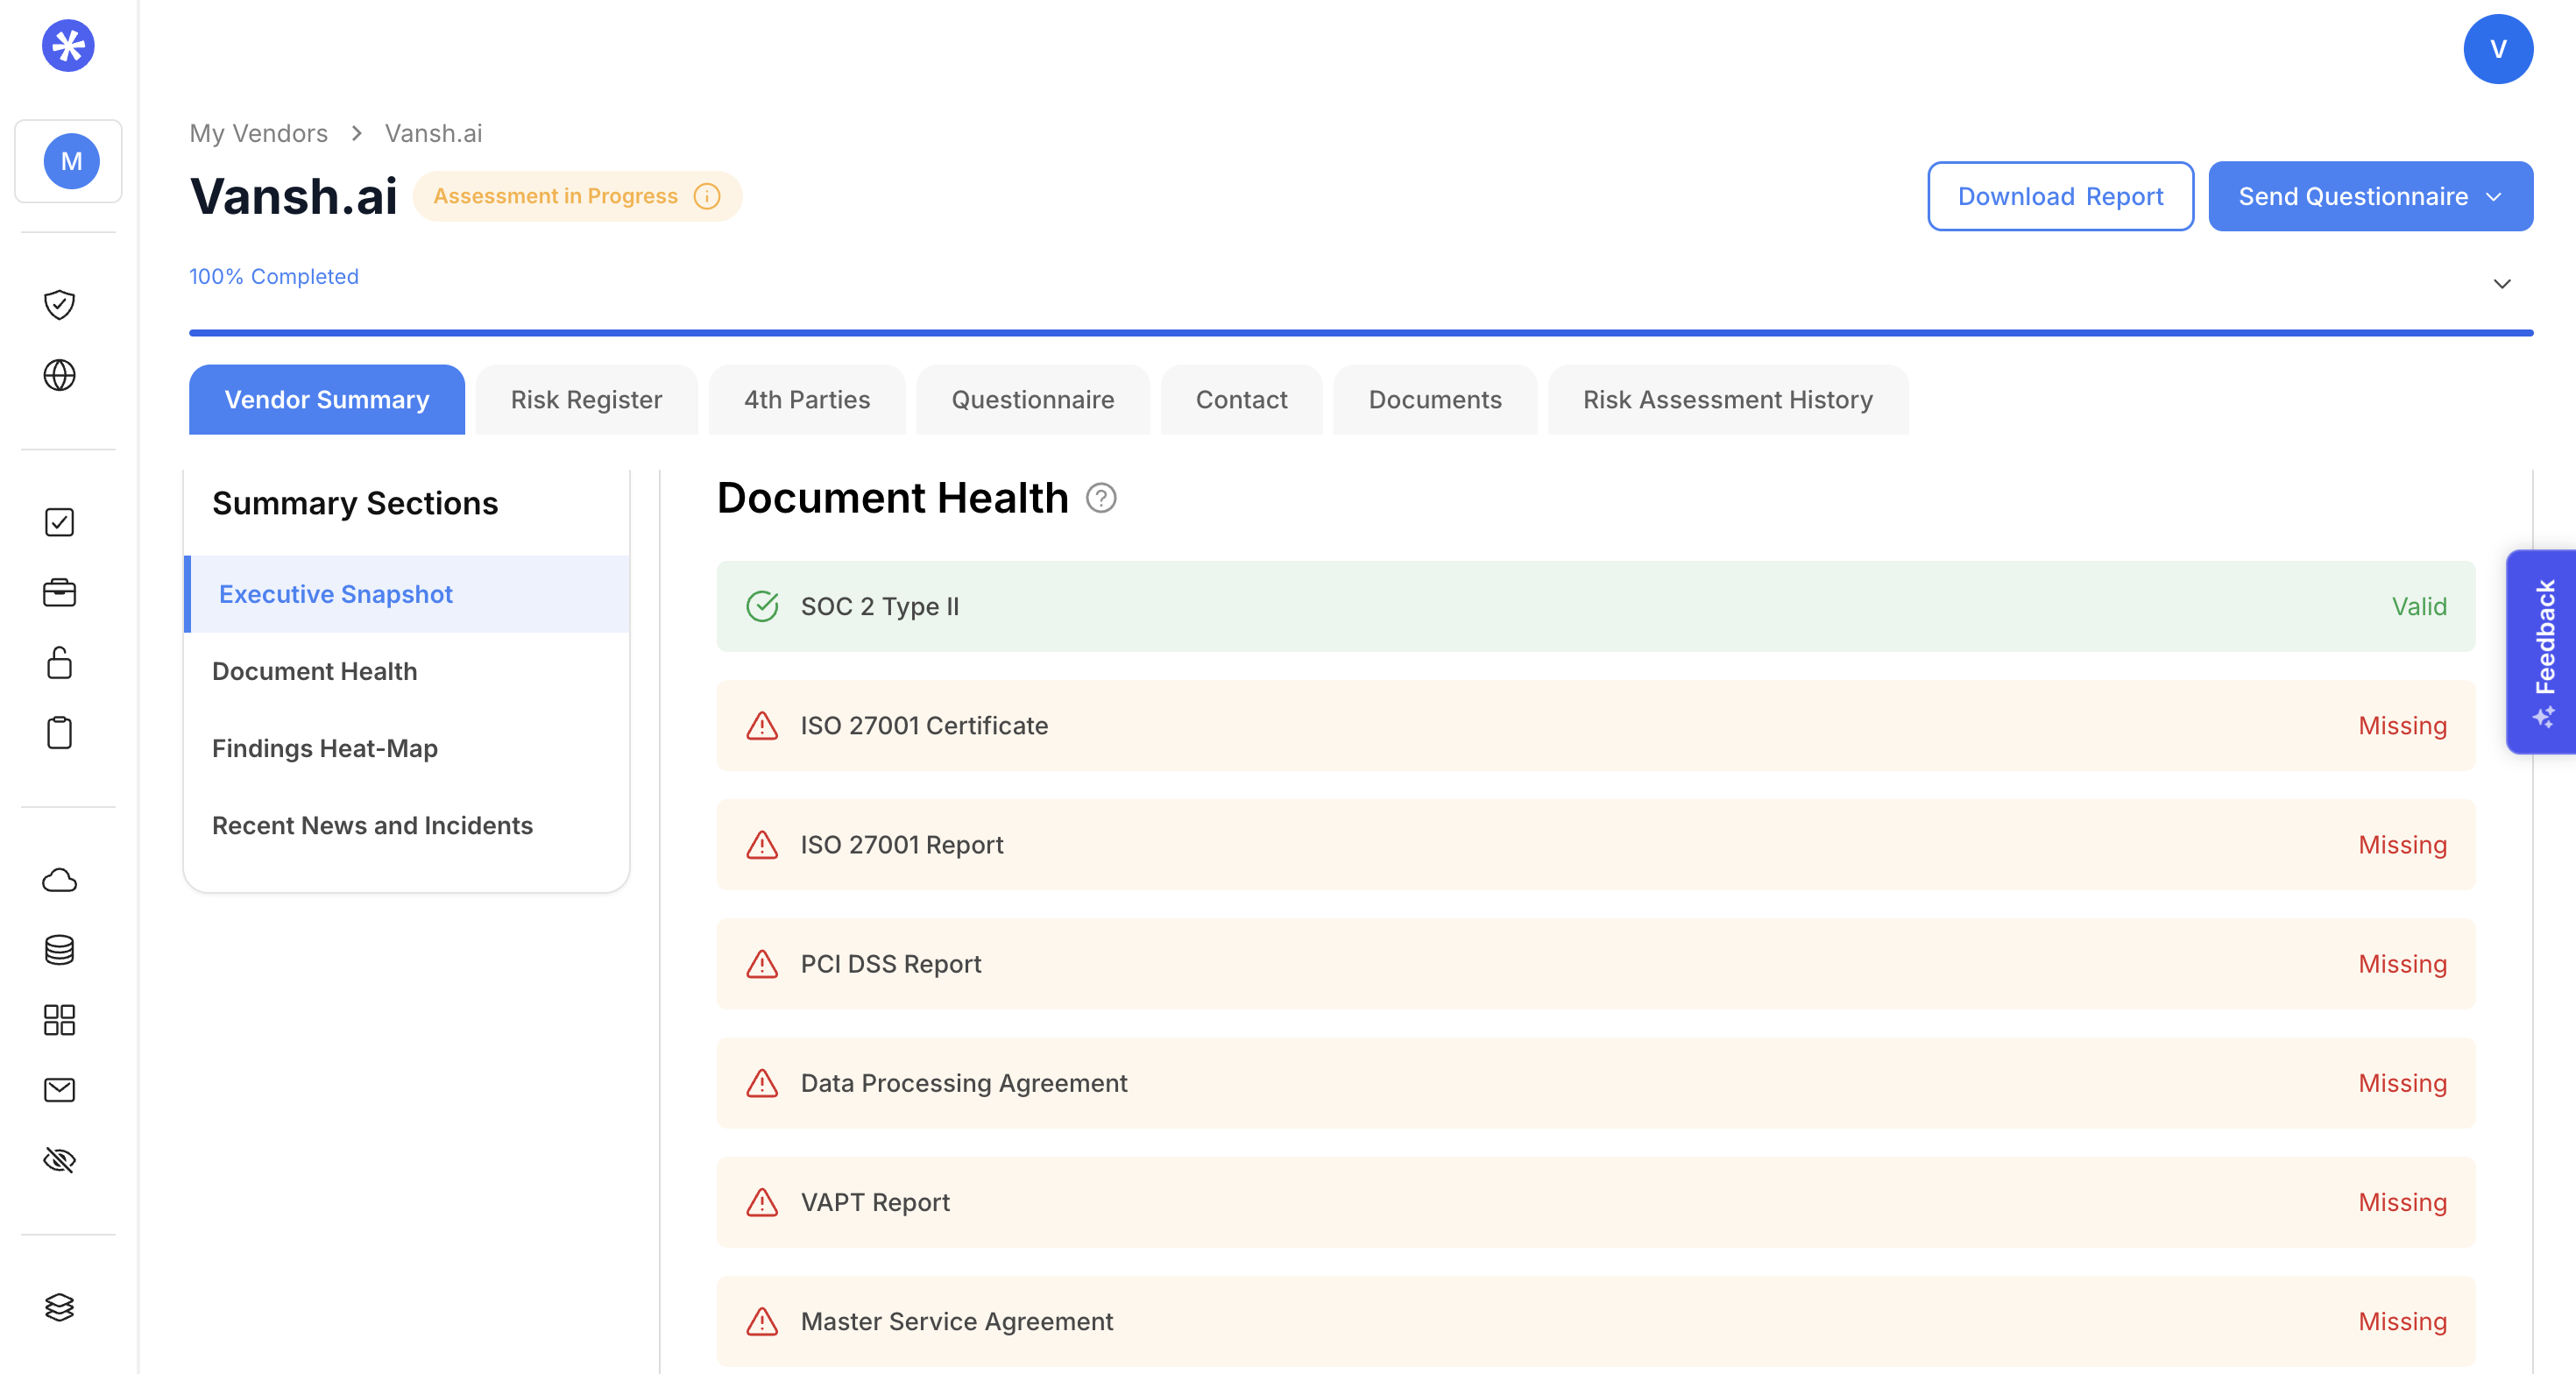2576x1374 pixels.
Task: Click the Assessment in Progress info icon
Action: point(707,196)
